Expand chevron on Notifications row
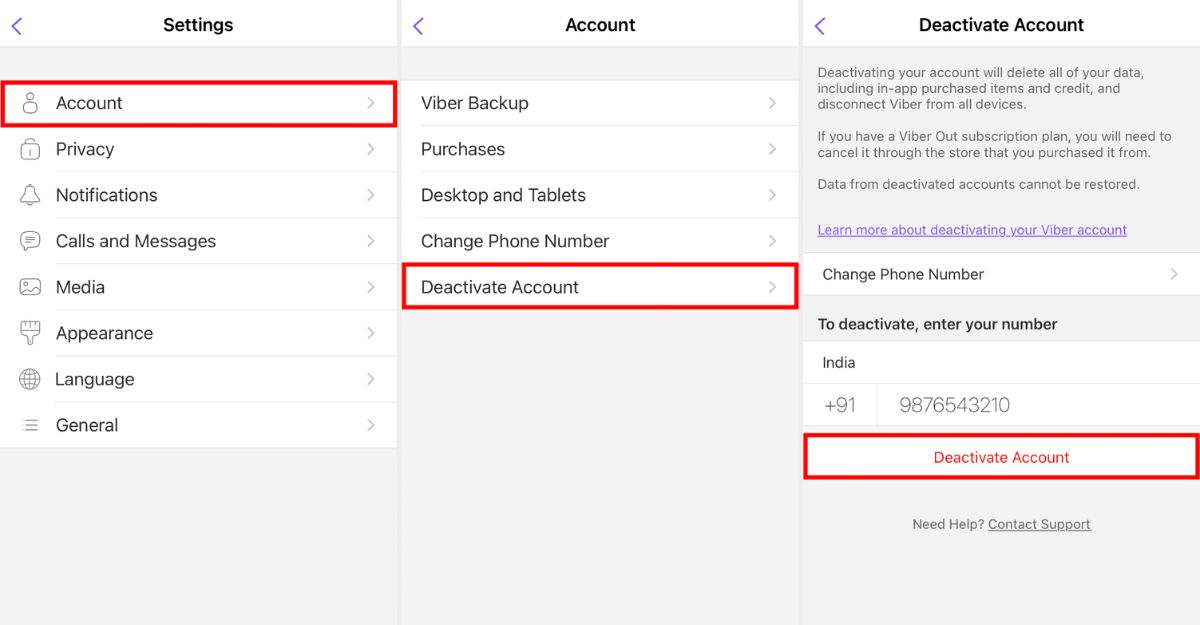1200x625 pixels. 371,195
